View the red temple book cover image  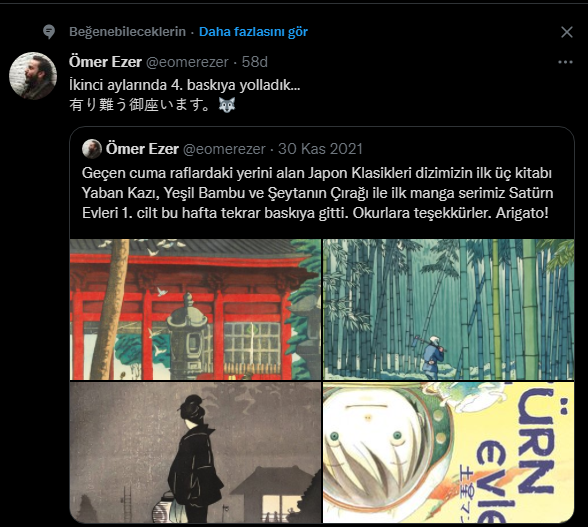(195, 309)
